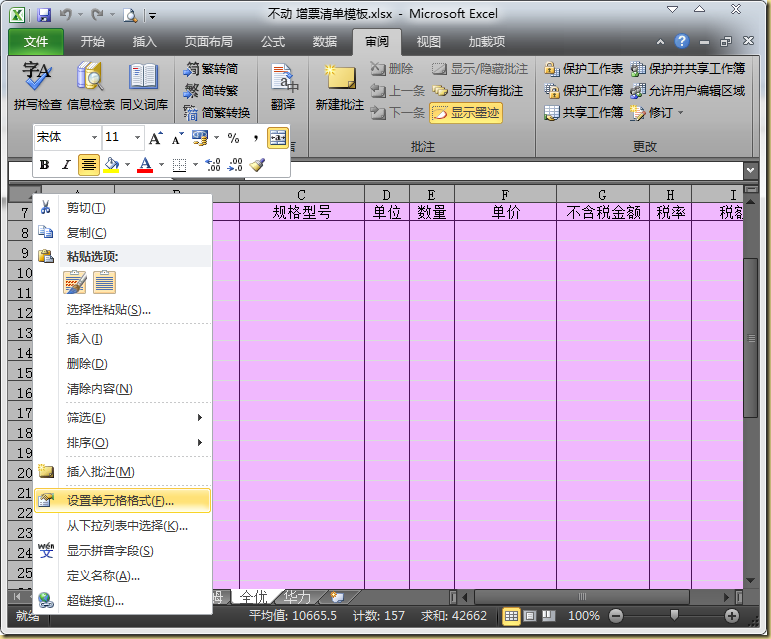The width and height of the screenshot is (771, 639).
Task: Click 显示所有批注 to show all comments
Action: coord(477,91)
